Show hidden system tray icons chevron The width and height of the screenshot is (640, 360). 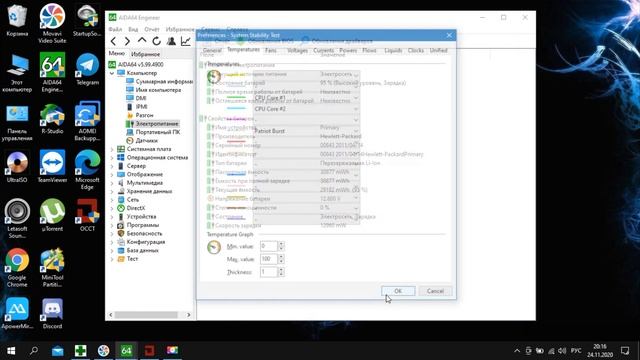tap(517, 351)
